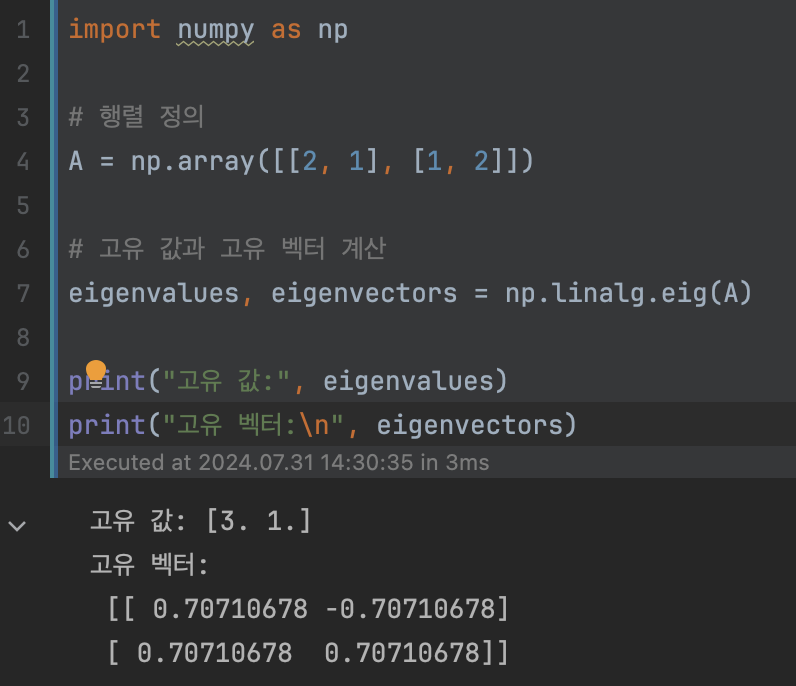Click 'eigenvectors' argument on line 10
Image resolution: width=796 pixels, height=686 pixels.
click(x=470, y=425)
